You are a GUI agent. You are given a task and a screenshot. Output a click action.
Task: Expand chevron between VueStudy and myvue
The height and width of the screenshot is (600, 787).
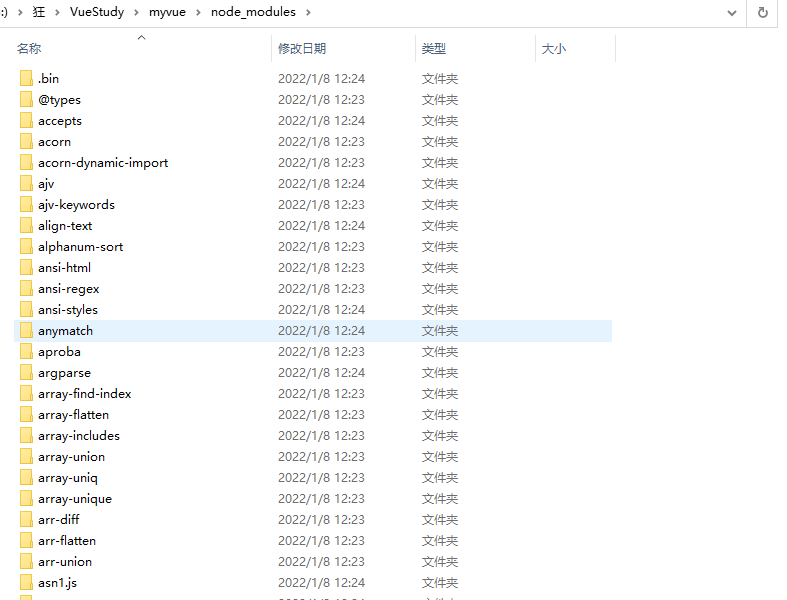tap(137, 12)
